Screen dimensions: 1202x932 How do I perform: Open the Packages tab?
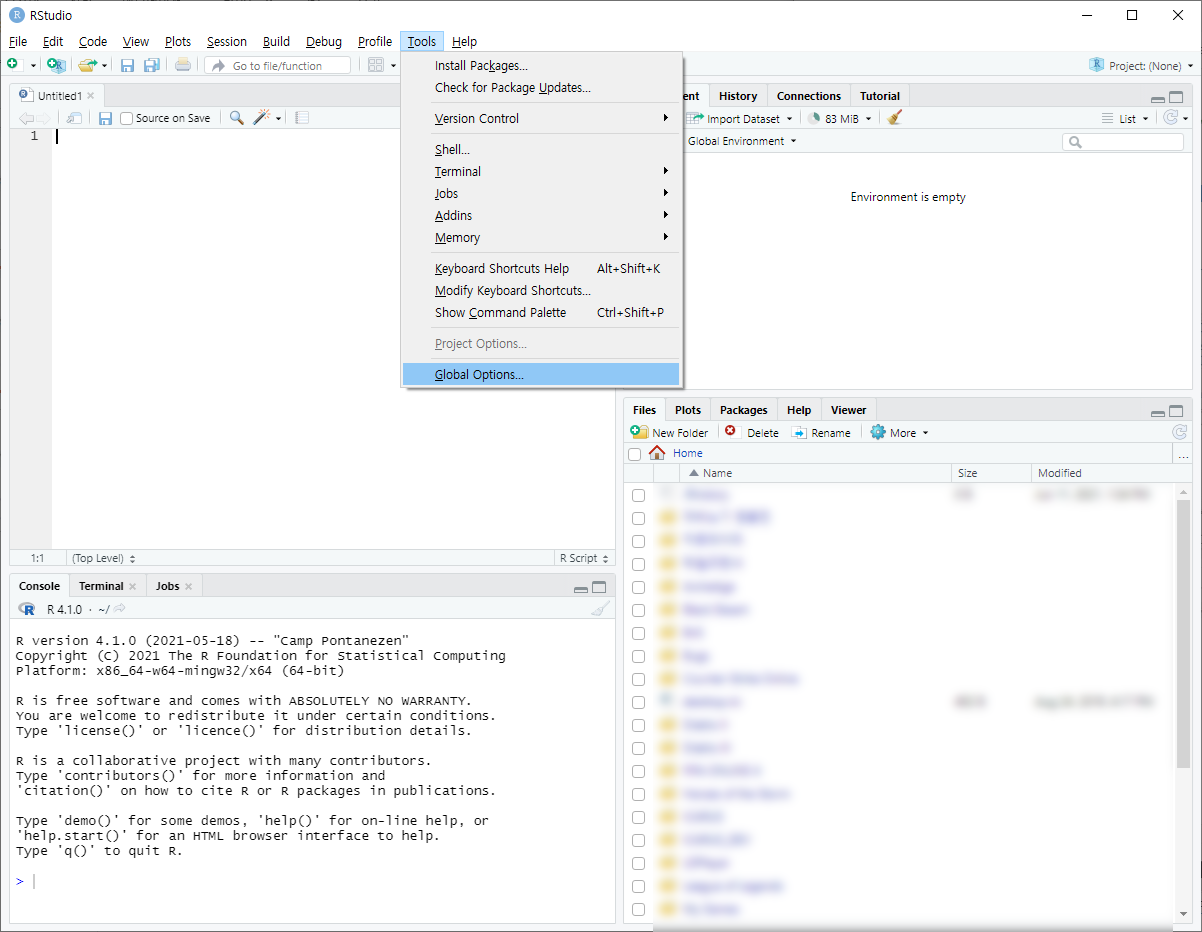pyautogui.click(x=743, y=410)
